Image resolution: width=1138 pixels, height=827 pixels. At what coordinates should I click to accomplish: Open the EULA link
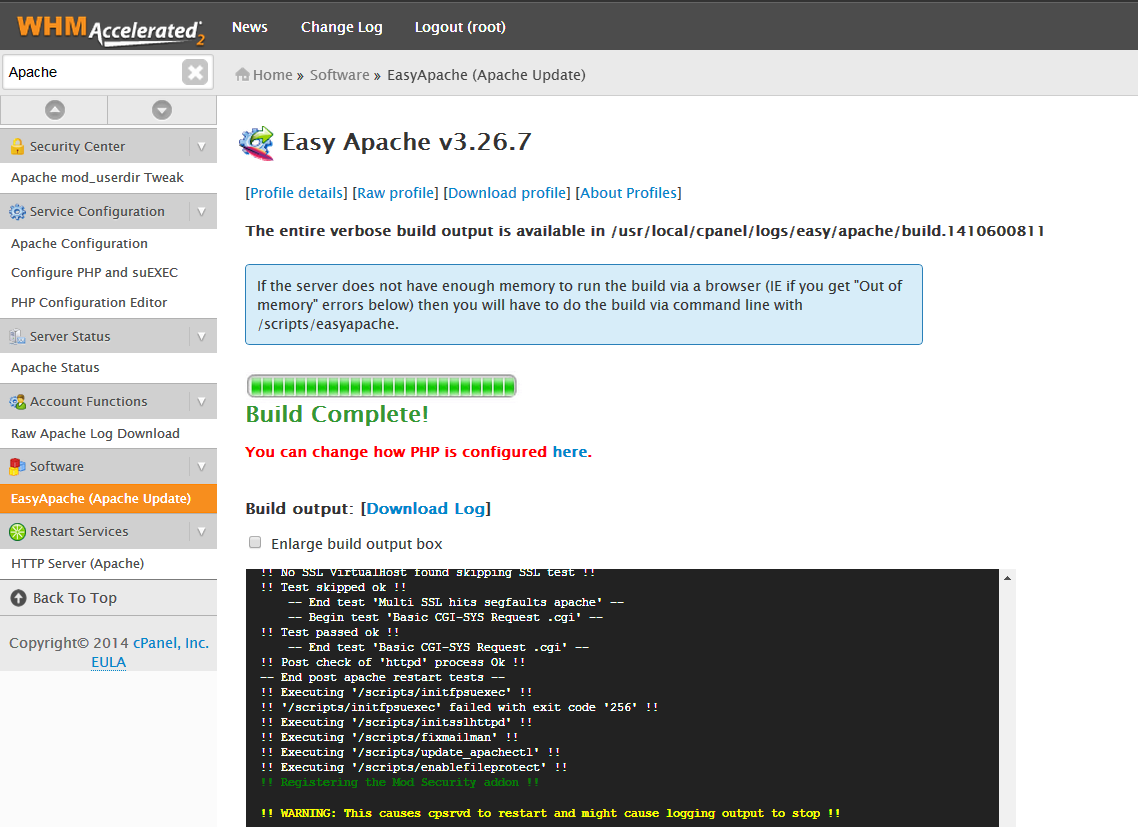click(x=109, y=662)
